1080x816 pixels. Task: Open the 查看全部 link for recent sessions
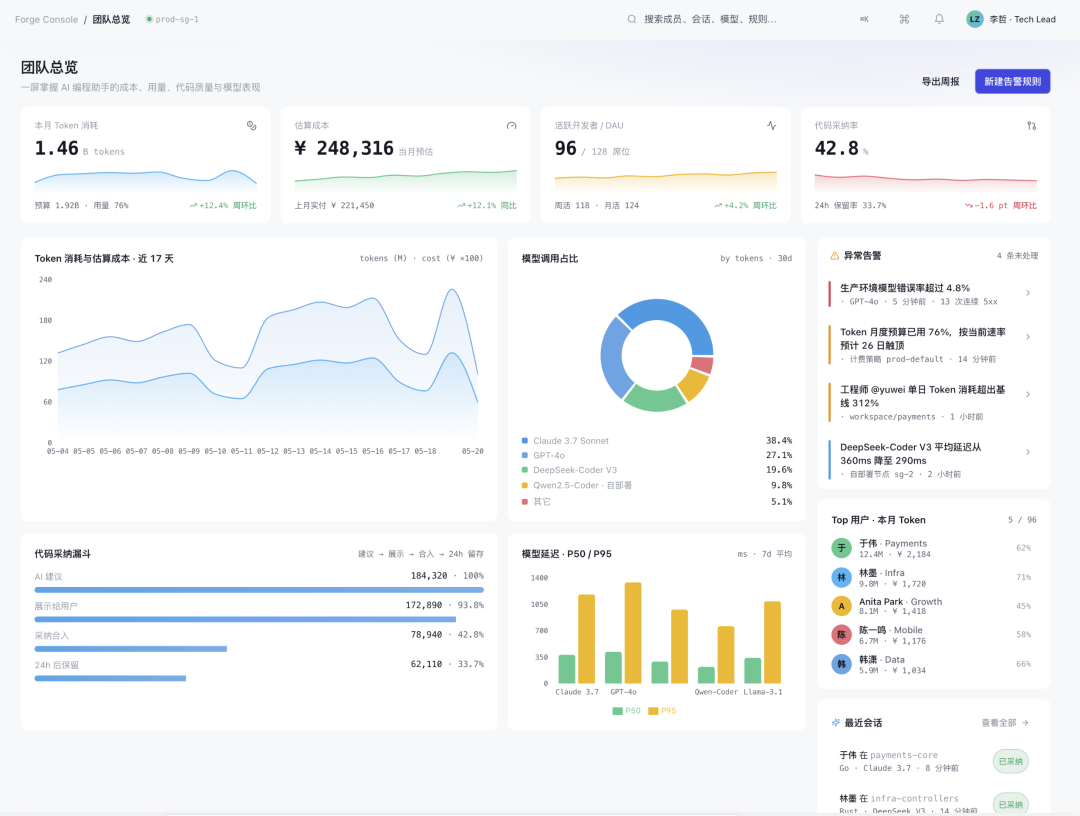click(1005, 722)
